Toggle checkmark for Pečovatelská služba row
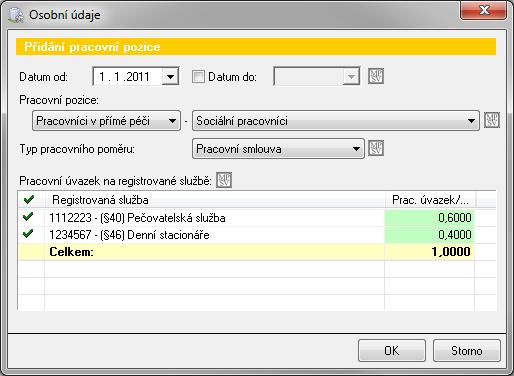 pyautogui.click(x=29, y=217)
